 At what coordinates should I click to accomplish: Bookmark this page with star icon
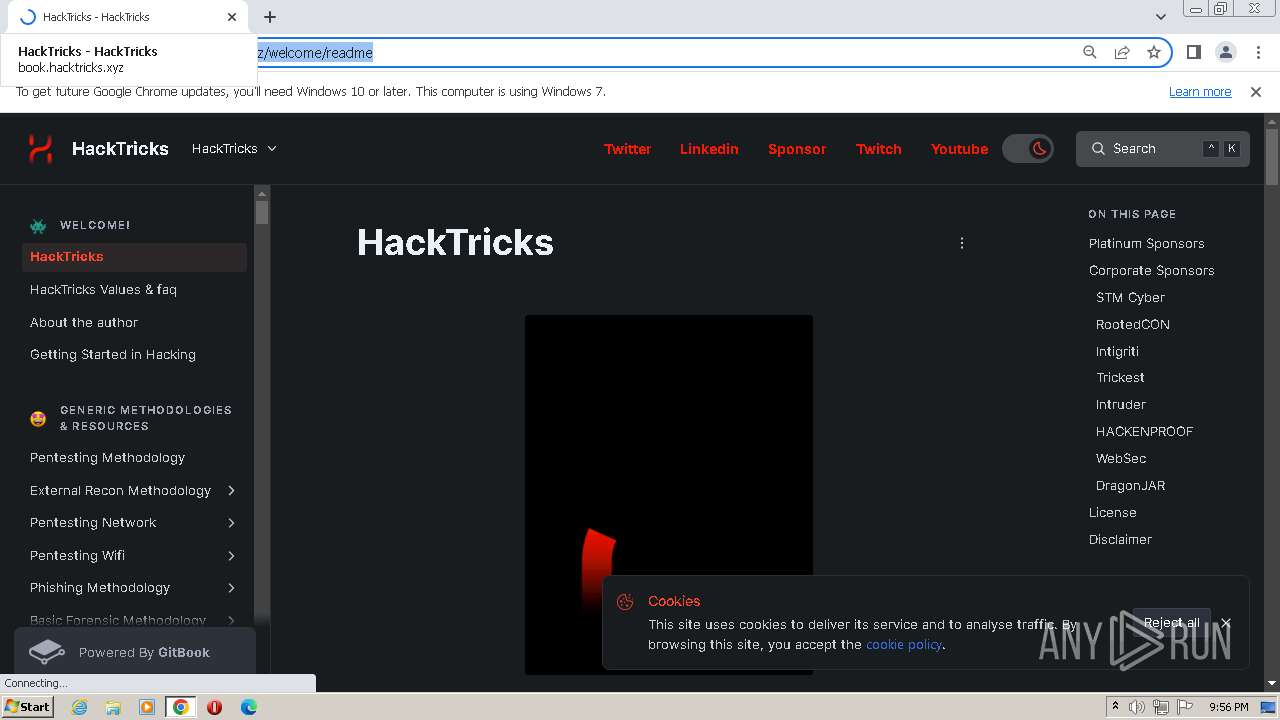[x=1154, y=53]
